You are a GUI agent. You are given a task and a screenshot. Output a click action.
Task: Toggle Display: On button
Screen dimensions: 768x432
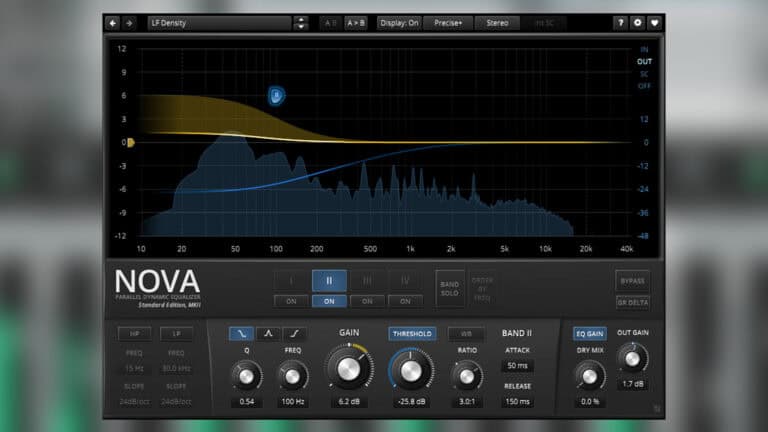pos(399,23)
